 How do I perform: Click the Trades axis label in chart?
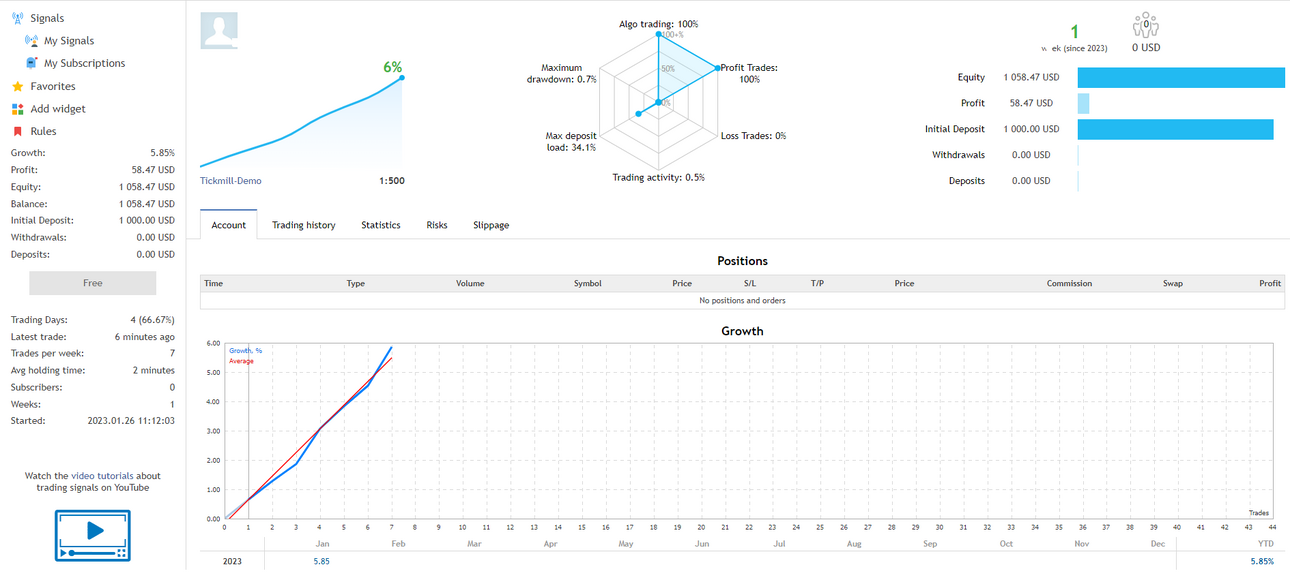[x=1258, y=513]
